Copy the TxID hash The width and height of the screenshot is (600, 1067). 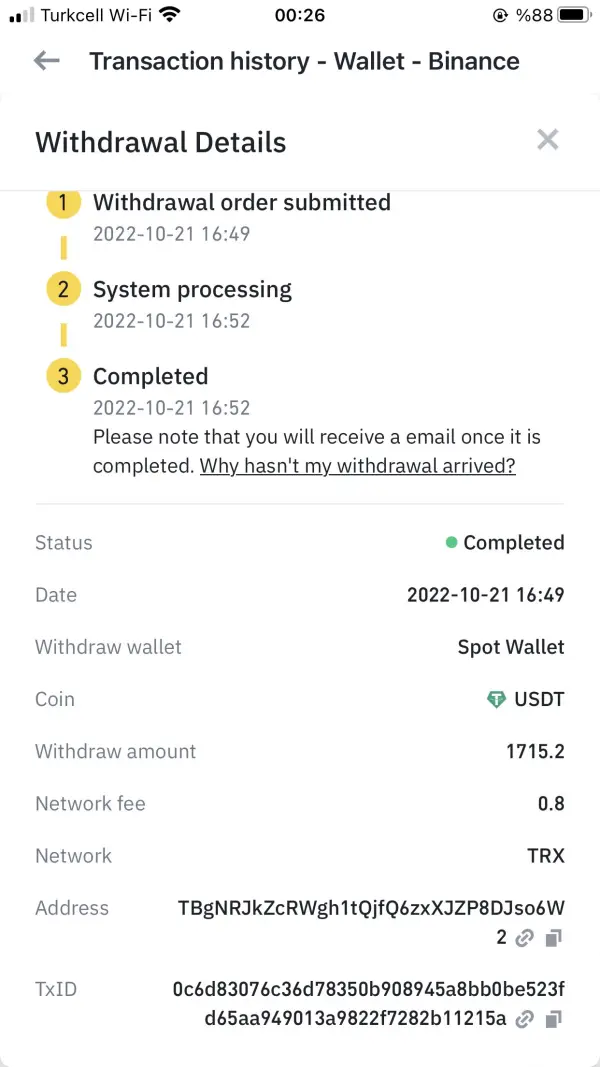click(554, 1020)
